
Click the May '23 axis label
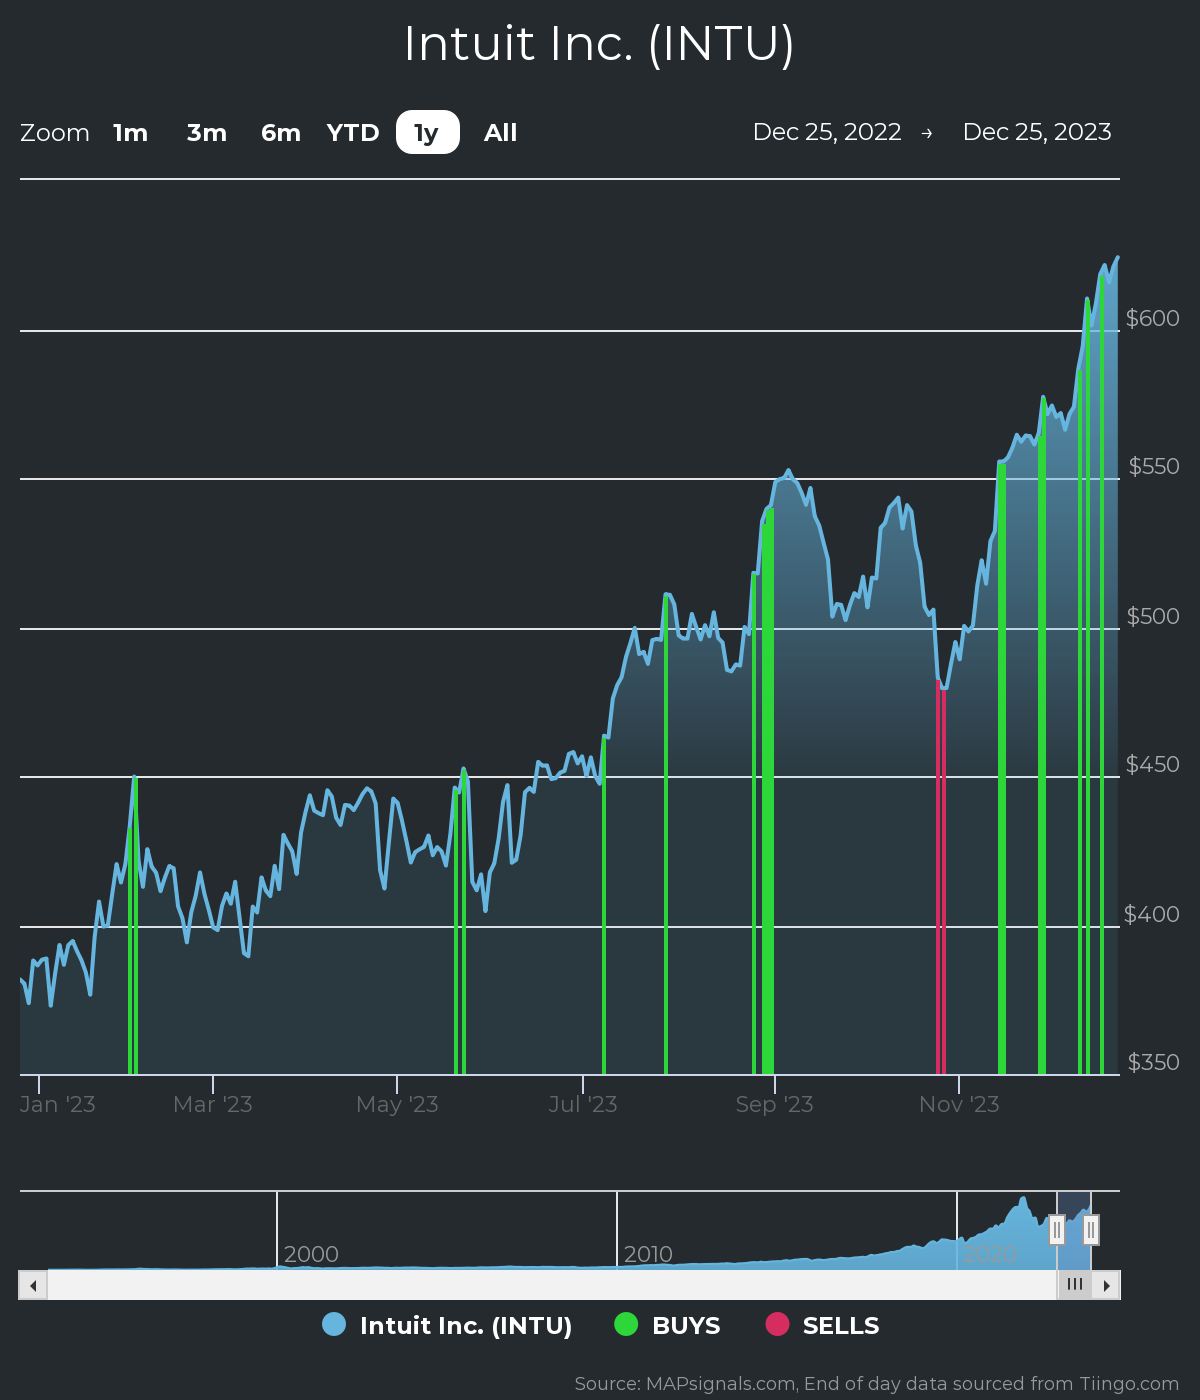[x=397, y=1104]
